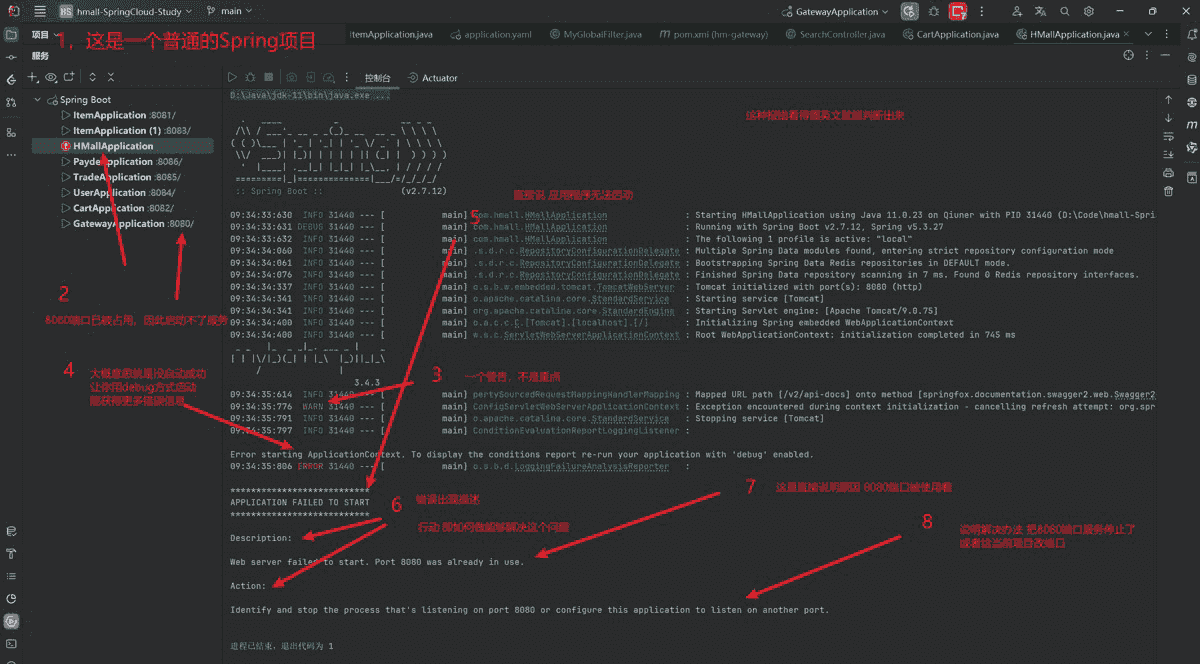Open the CartApplication.java editor tab
The height and width of the screenshot is (664, 1200).
click(950, 34)
